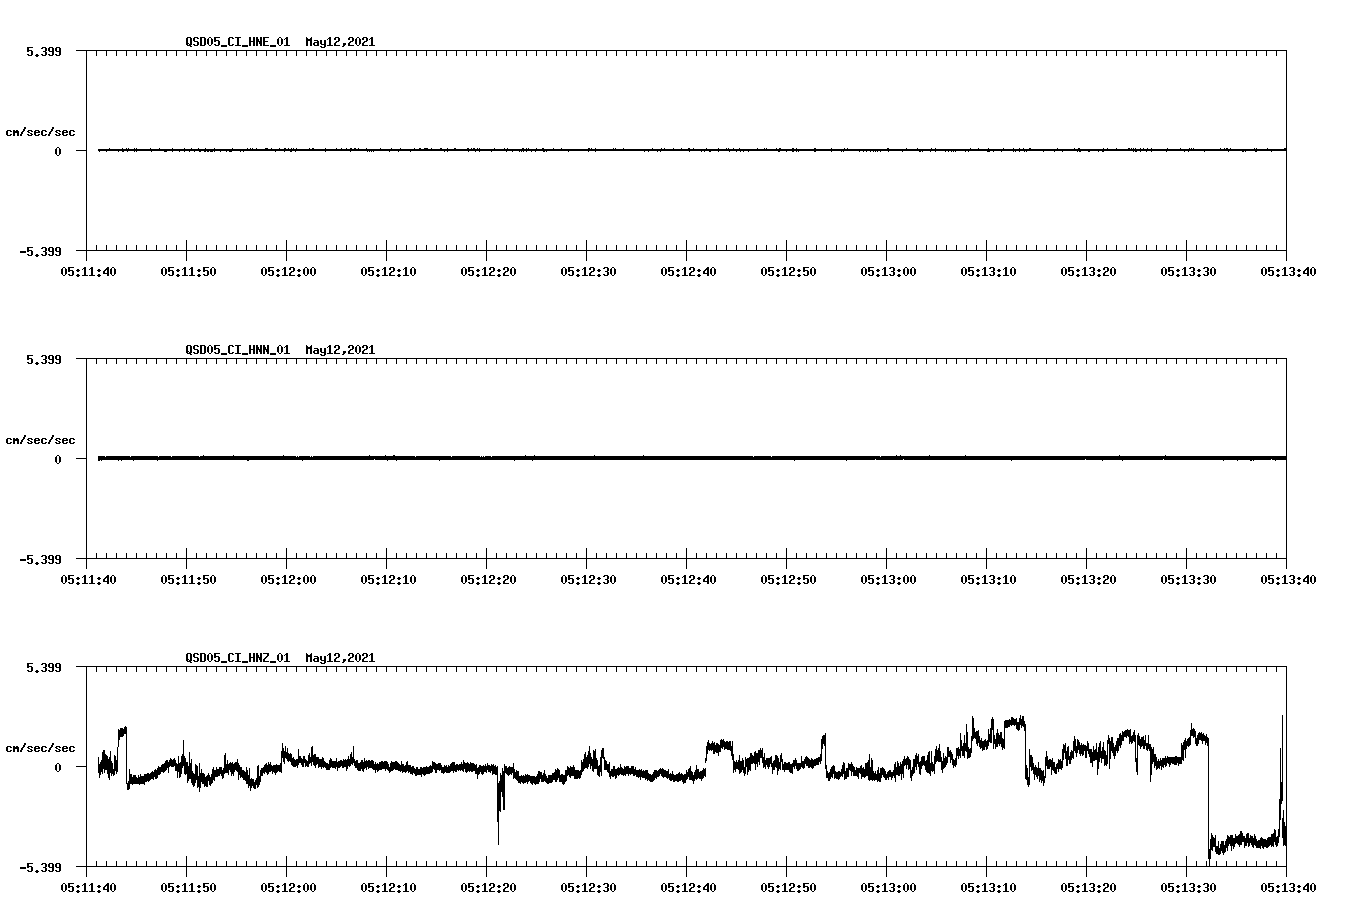
Task: Click the flat HNE waveform trace
Action: pos(600,150)
